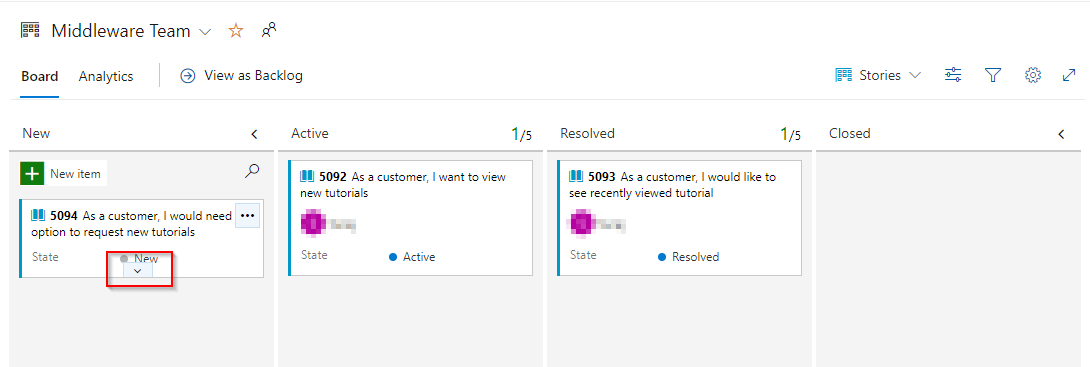Expand the Middleware Team selector chevron
Screen dimensions: 1090x367
coord(205,32)
